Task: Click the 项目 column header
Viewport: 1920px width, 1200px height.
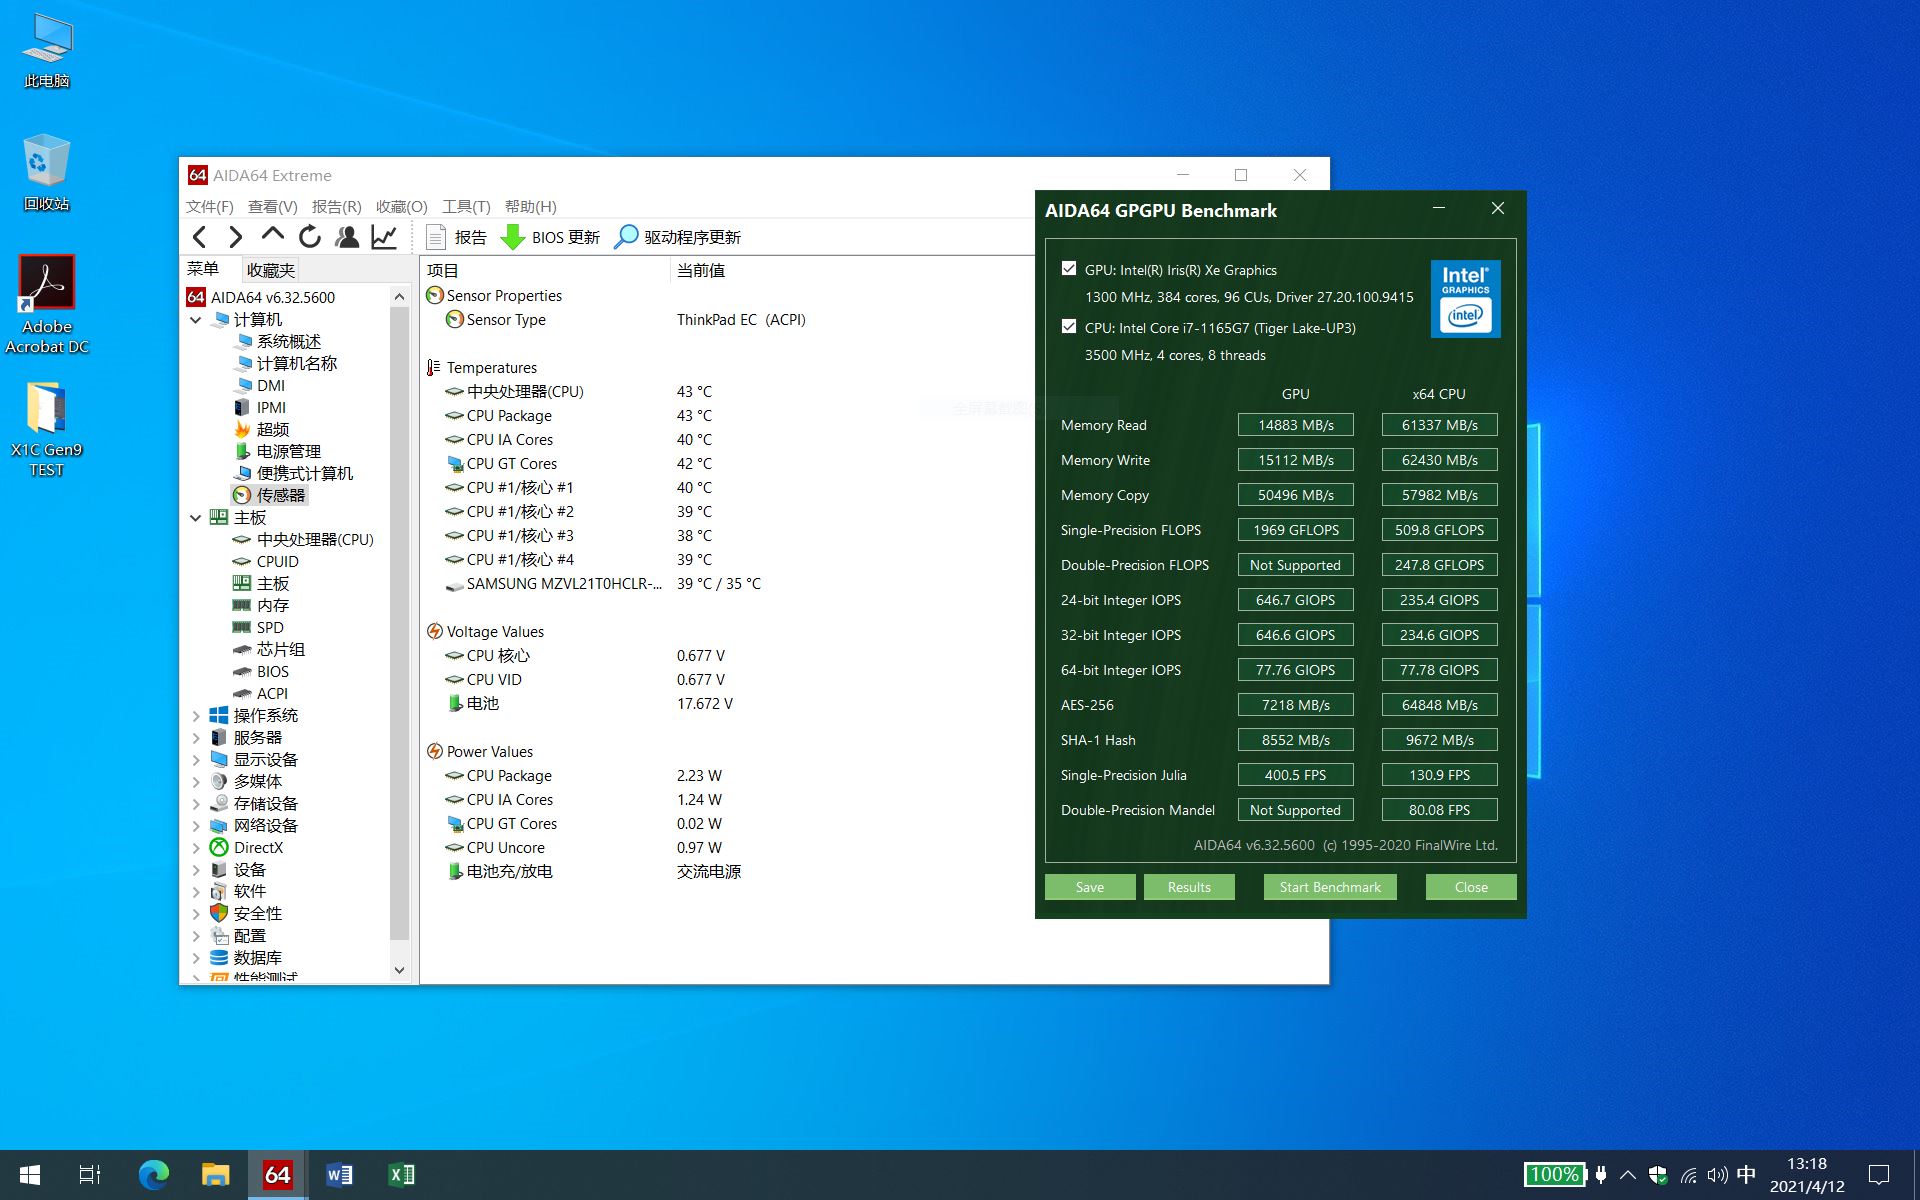Action: point(545,270)
